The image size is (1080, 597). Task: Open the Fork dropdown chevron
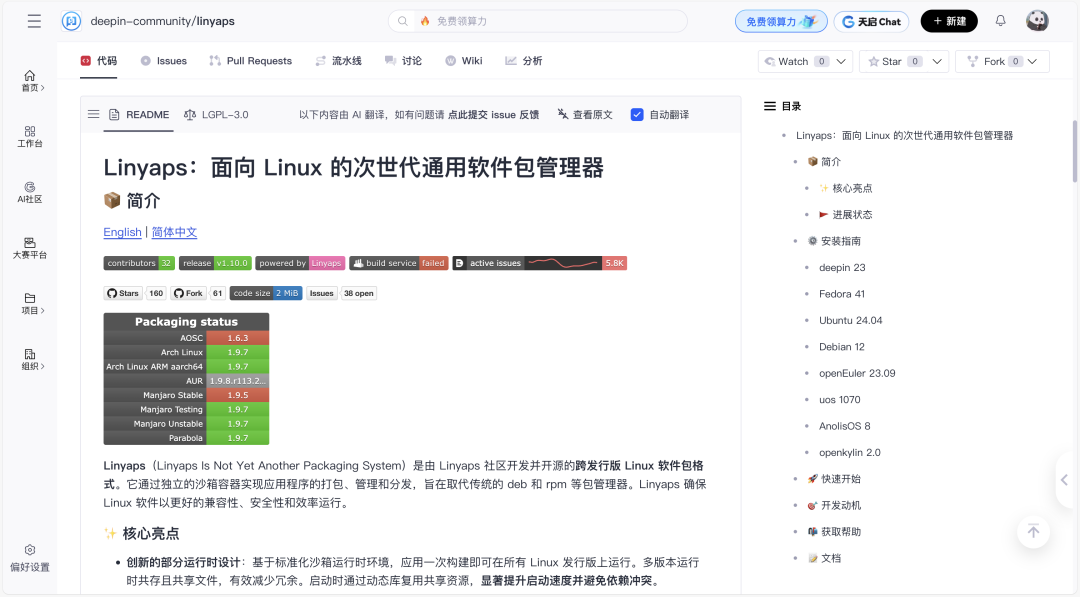1031,61
